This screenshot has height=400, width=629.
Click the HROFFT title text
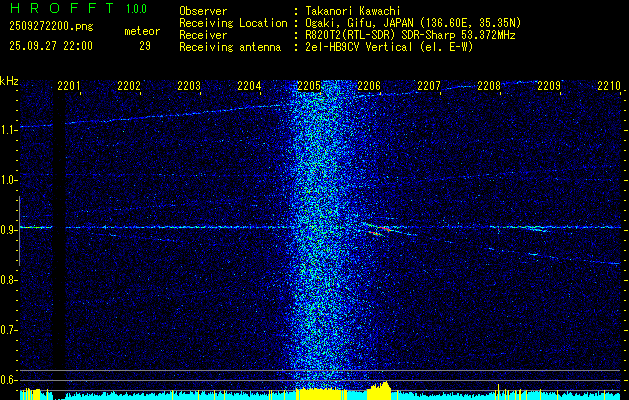(x=61, y=8)
